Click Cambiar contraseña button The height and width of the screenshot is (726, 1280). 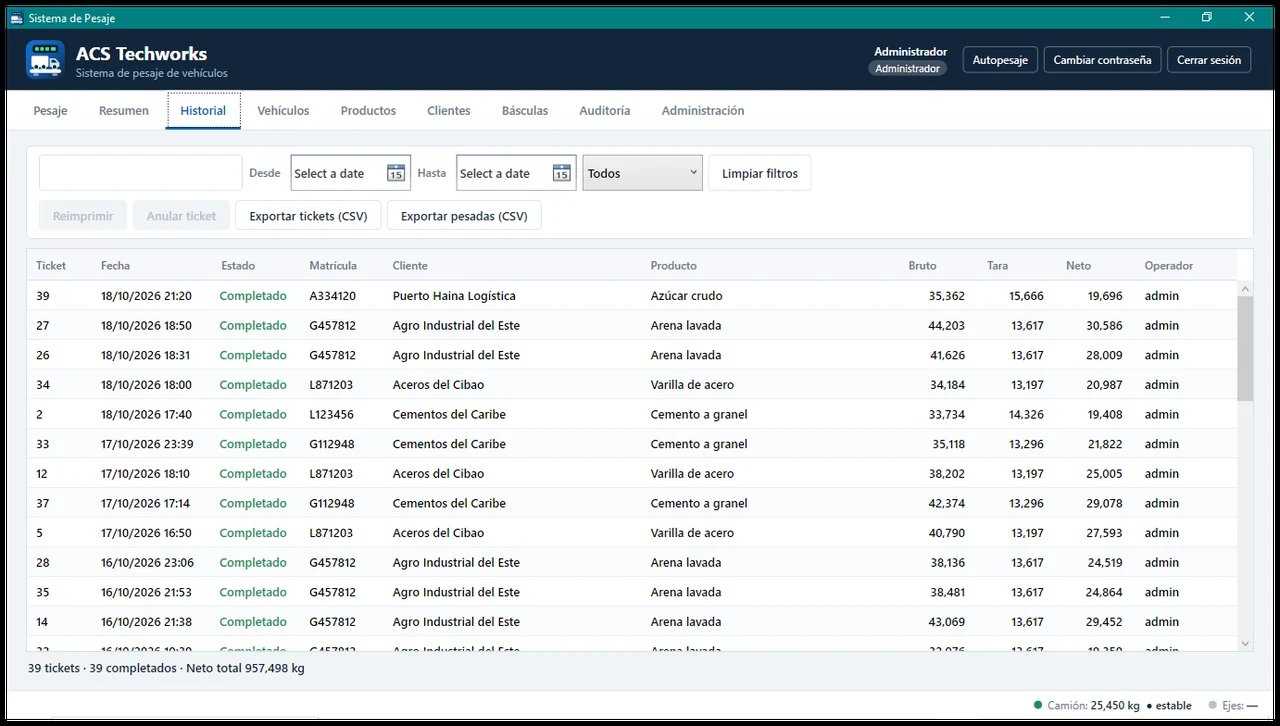tap(1102, 60)
